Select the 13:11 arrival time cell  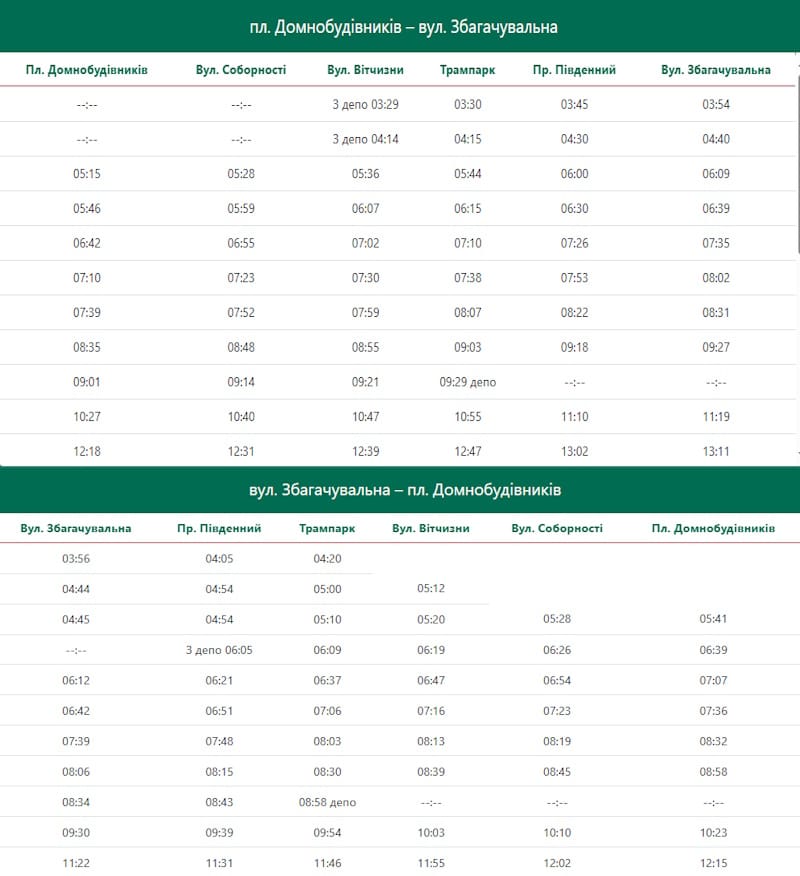click(x=716, y=451)
